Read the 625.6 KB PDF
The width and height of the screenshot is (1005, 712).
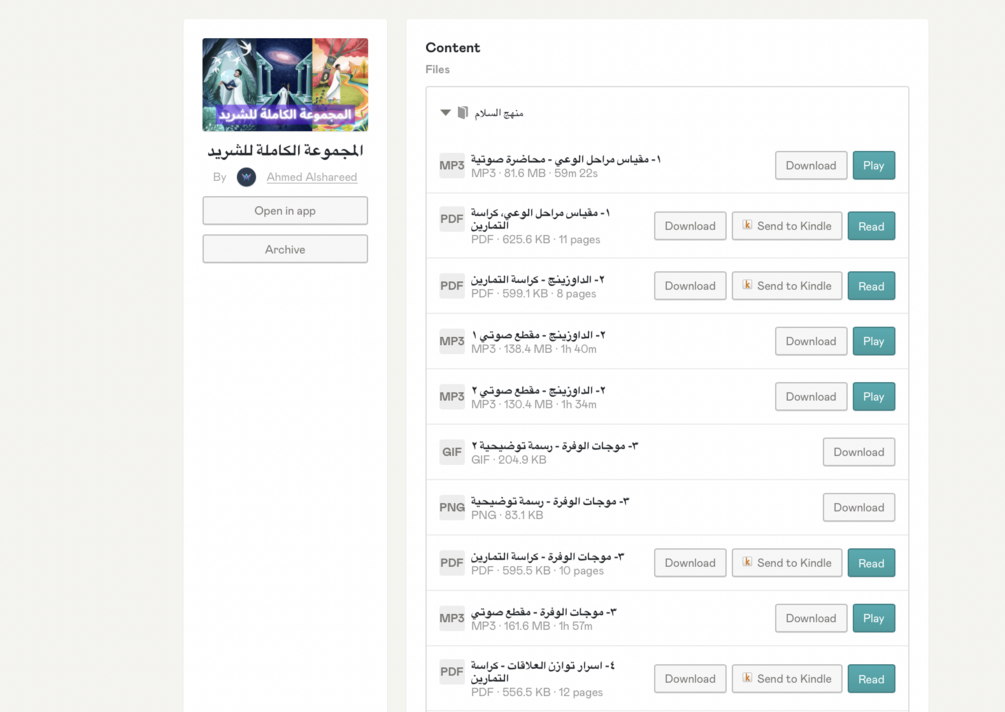point(871,226)
